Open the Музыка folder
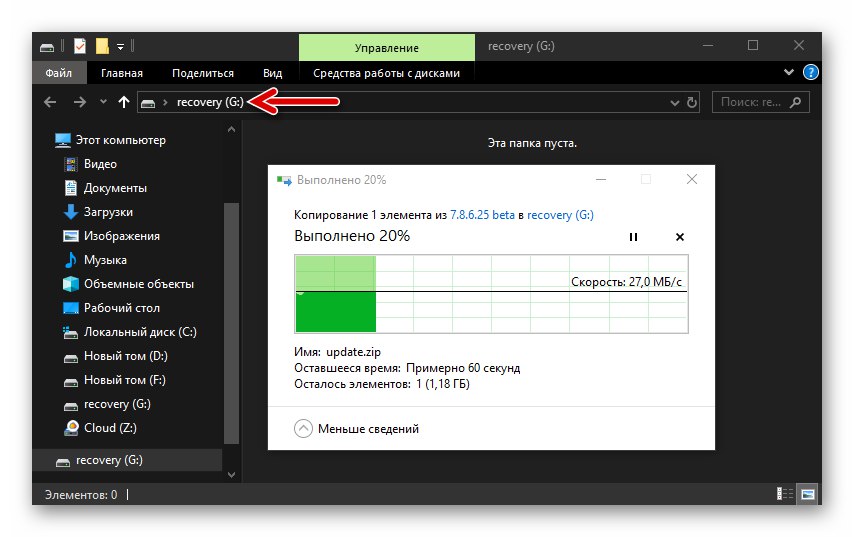Screen dimensions: 854x537 105,260
